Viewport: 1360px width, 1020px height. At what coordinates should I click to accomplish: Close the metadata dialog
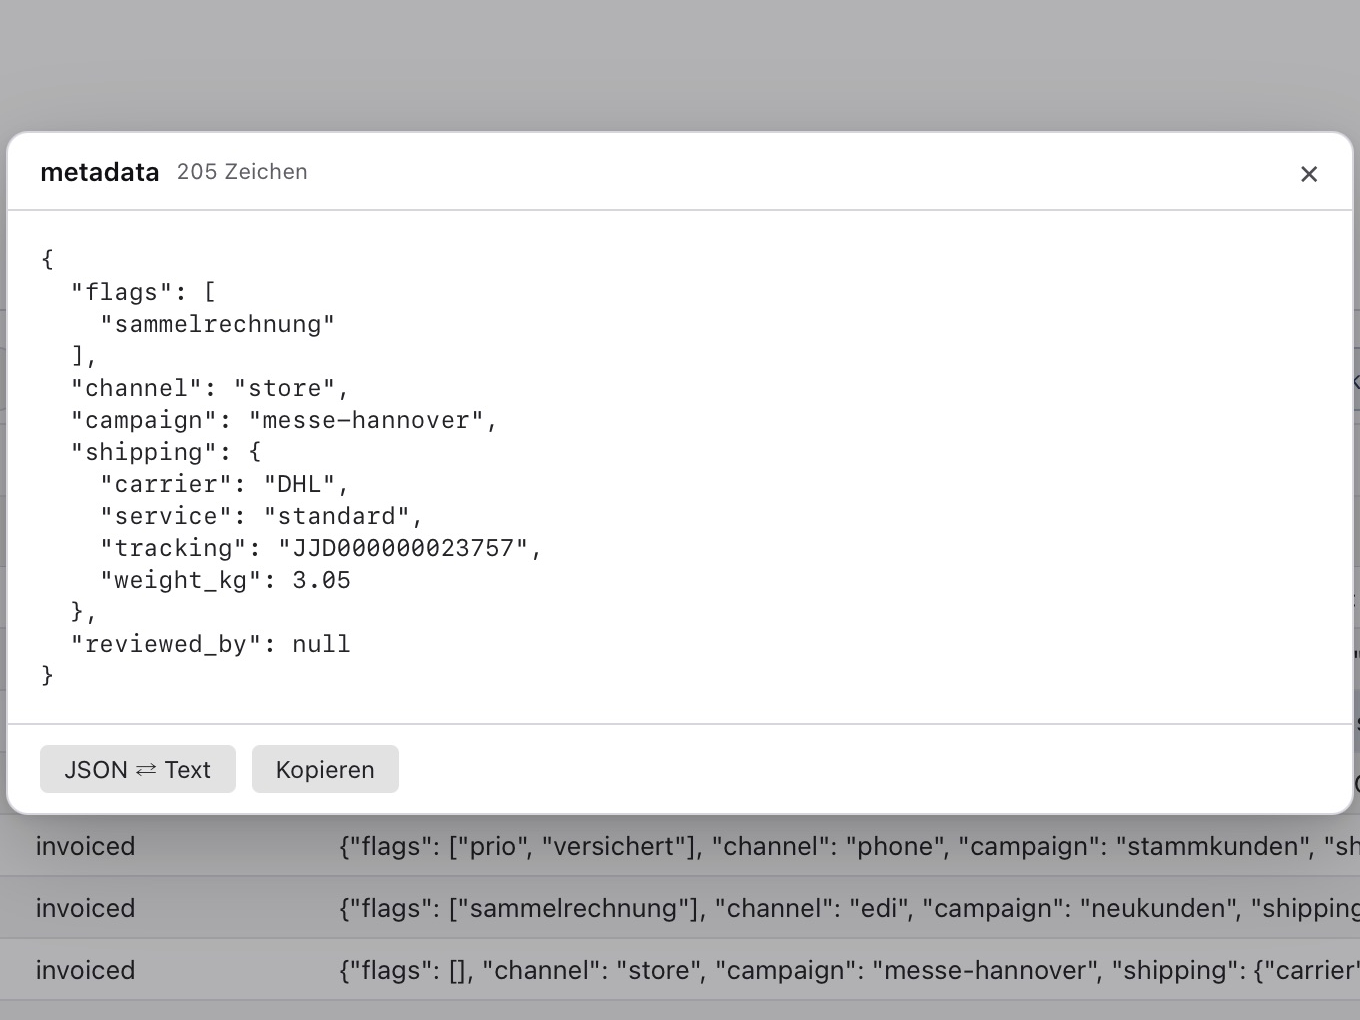click(x=1308, y=174)
